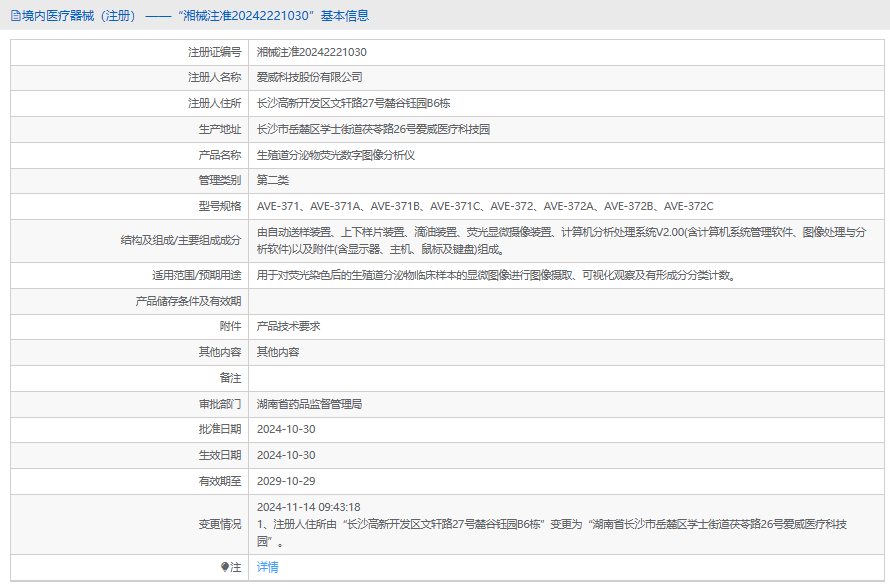Click the 产品名称 row label
Viewport: 890px width, 586px height.
pos(220,155)
